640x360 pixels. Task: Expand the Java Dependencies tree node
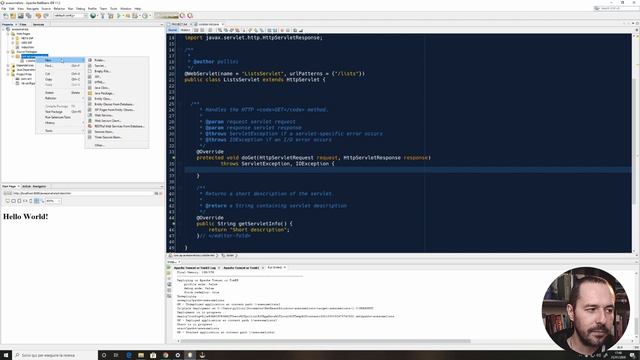coord(8,70)
